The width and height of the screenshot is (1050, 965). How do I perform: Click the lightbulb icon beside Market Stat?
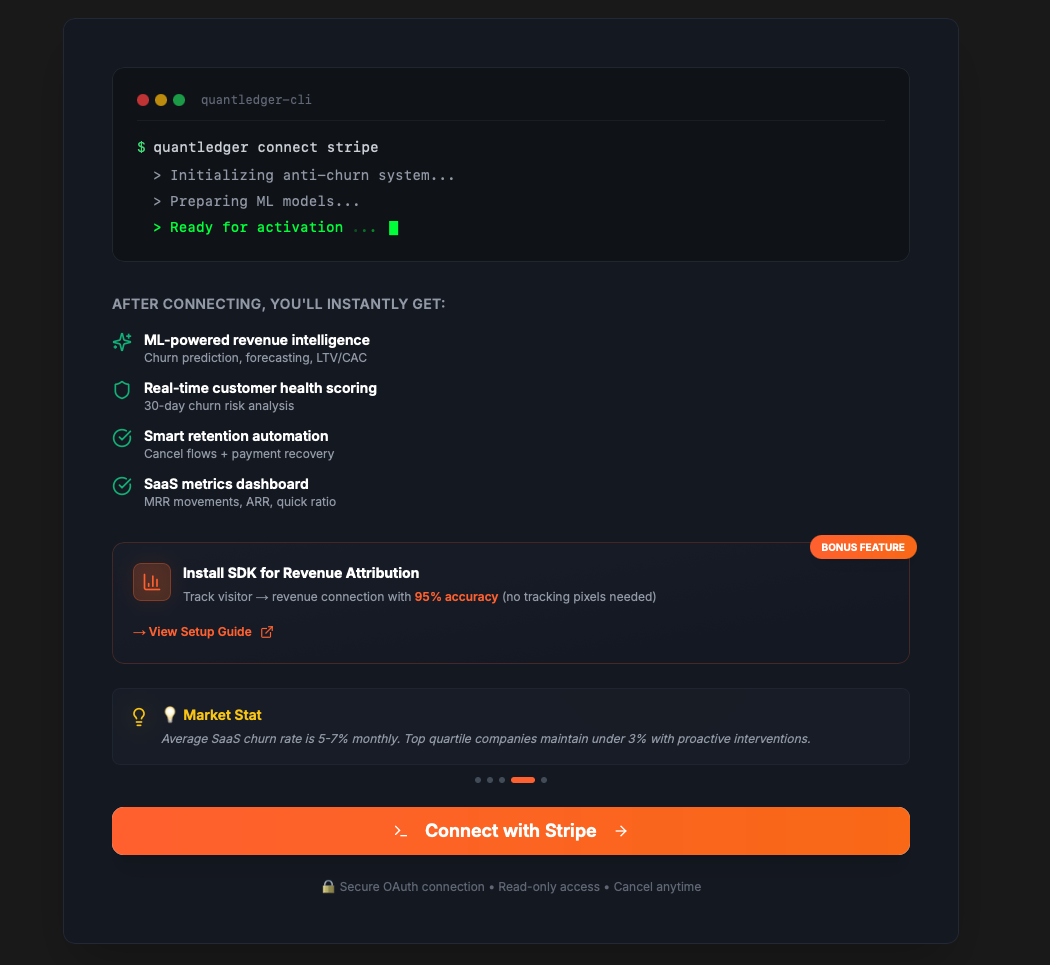[139, 716]
